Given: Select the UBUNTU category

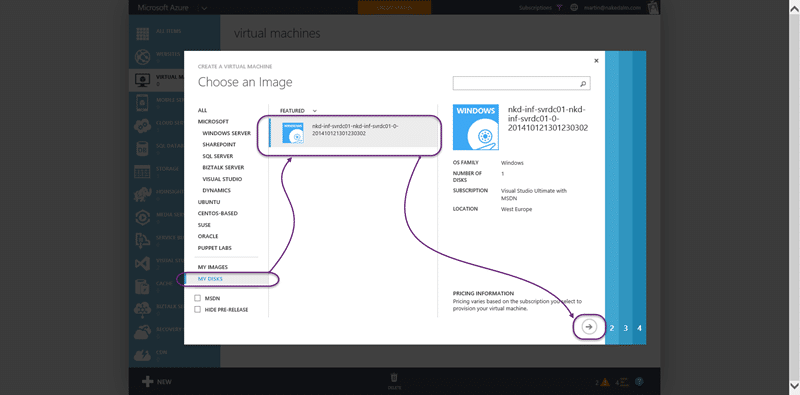Looking at the screenshot, I should pos(209,202).
